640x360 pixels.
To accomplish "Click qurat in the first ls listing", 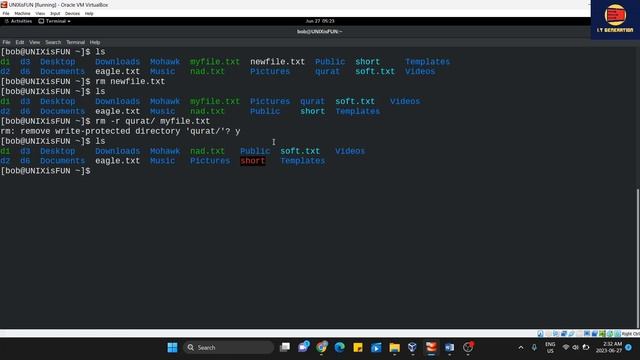I will [327, 71].
